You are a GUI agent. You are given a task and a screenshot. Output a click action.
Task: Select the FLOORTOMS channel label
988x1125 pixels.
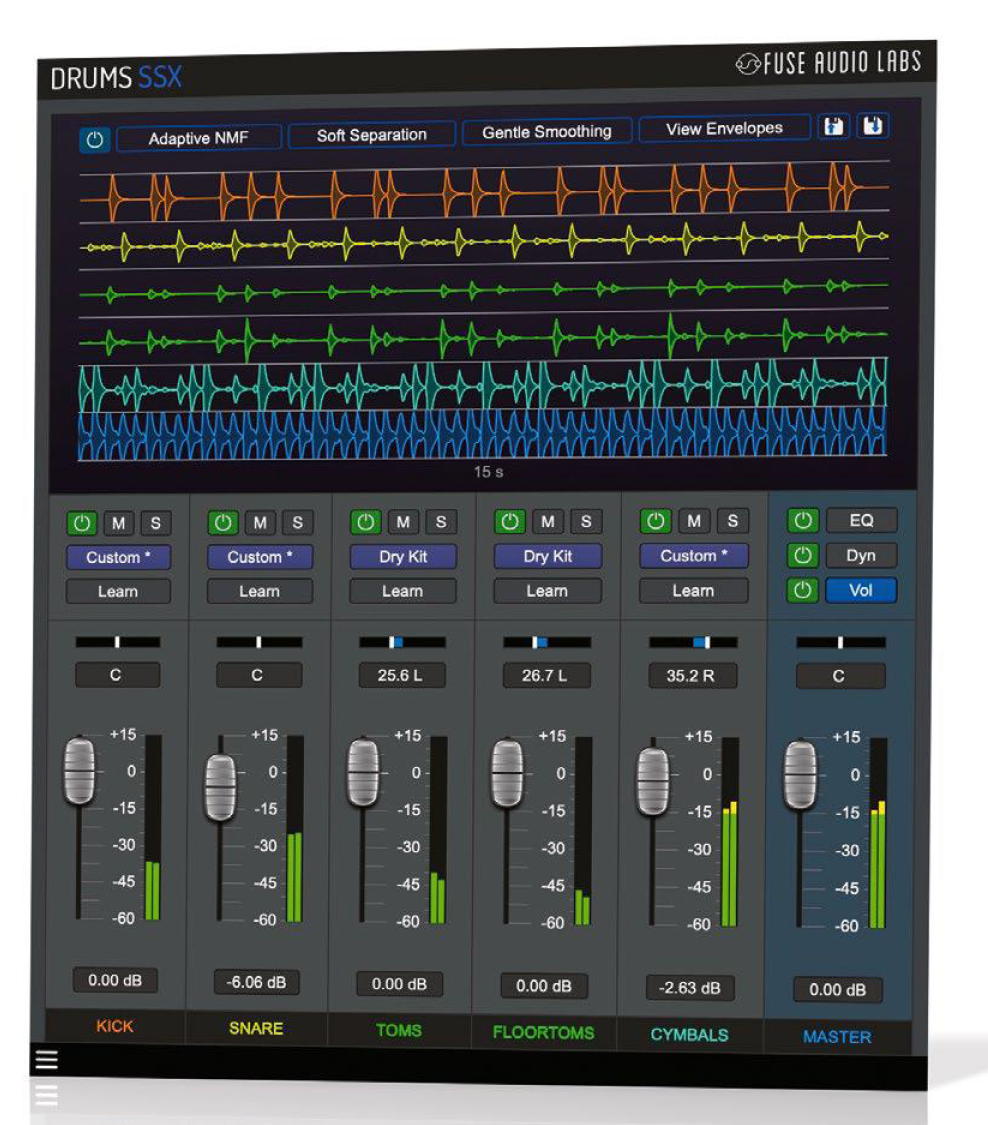point(543,1032)
